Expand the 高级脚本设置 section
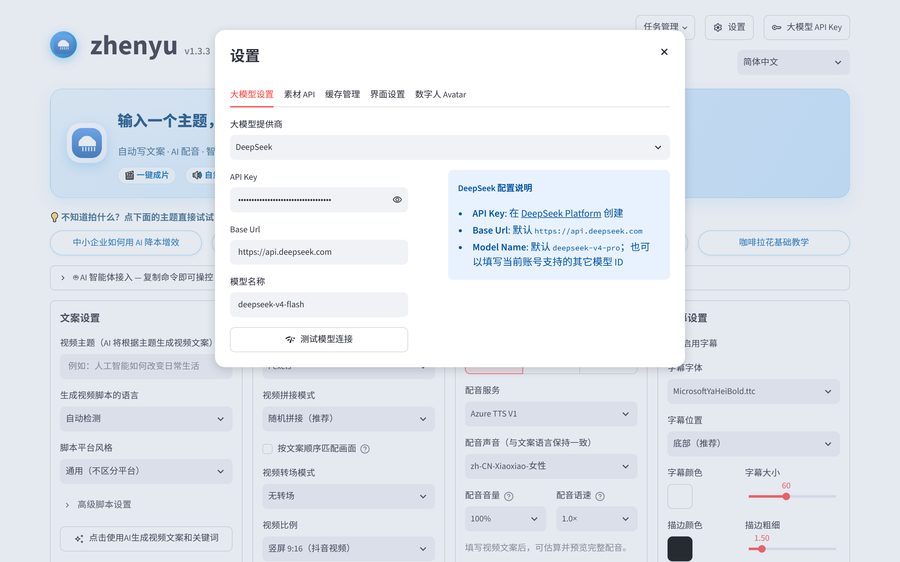Screen dimensions: 900x562 [99, 505]
